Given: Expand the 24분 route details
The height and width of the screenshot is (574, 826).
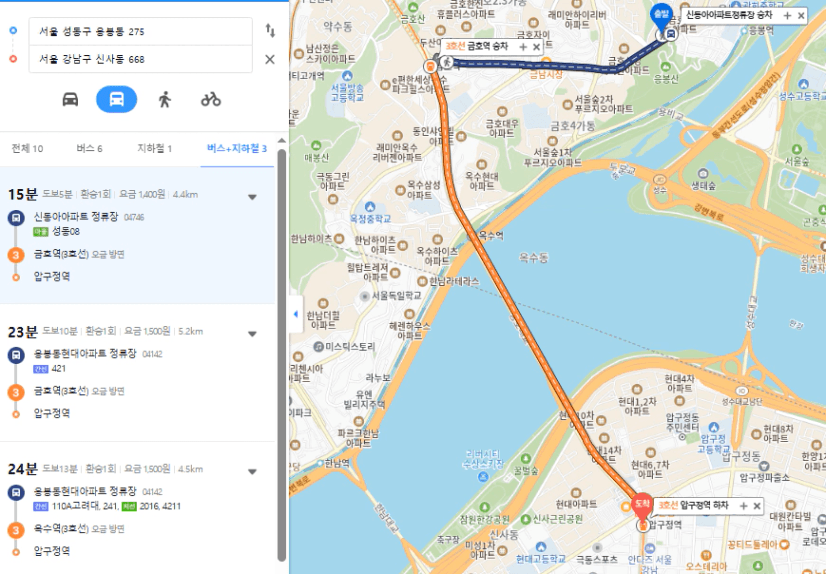Looking at the screenshot, I should 252,472.
